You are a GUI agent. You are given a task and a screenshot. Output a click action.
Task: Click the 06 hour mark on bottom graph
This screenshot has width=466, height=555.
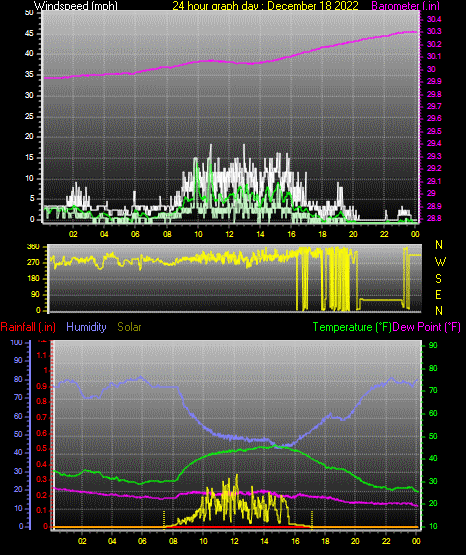(x=142, y=541)
